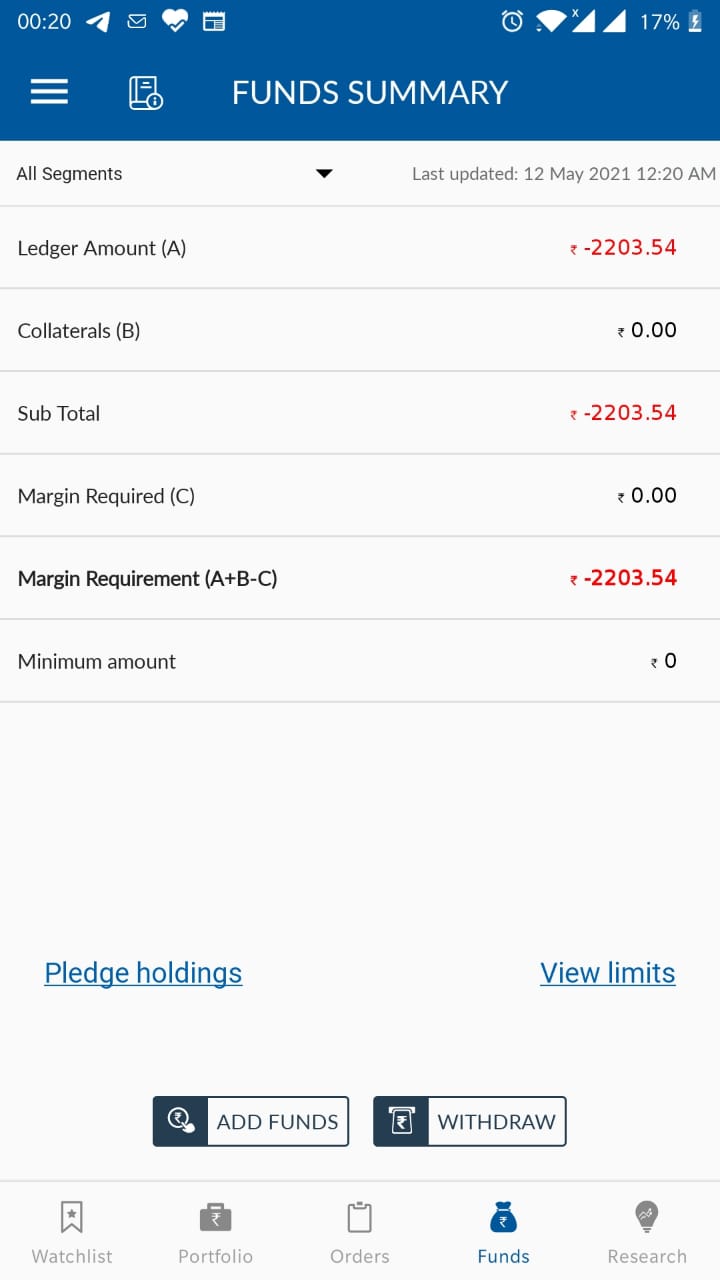Select the Ledger Amount (A) row
This screenshot has height=1280, width=720.
coord(360,248)
